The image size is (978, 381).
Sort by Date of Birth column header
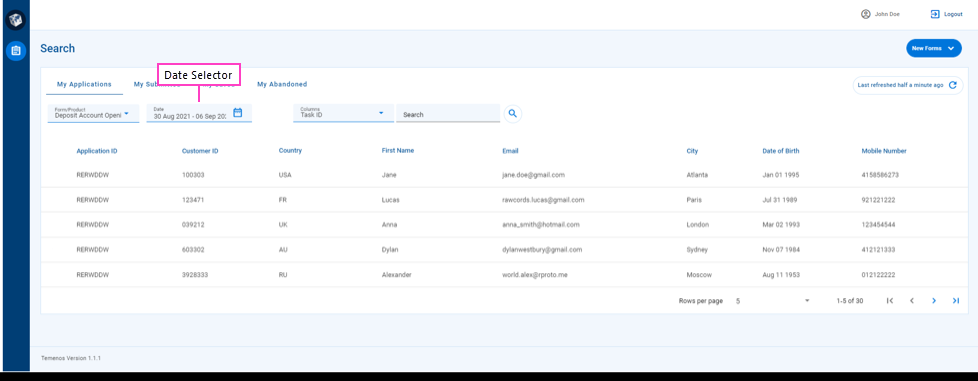[781, 151]
